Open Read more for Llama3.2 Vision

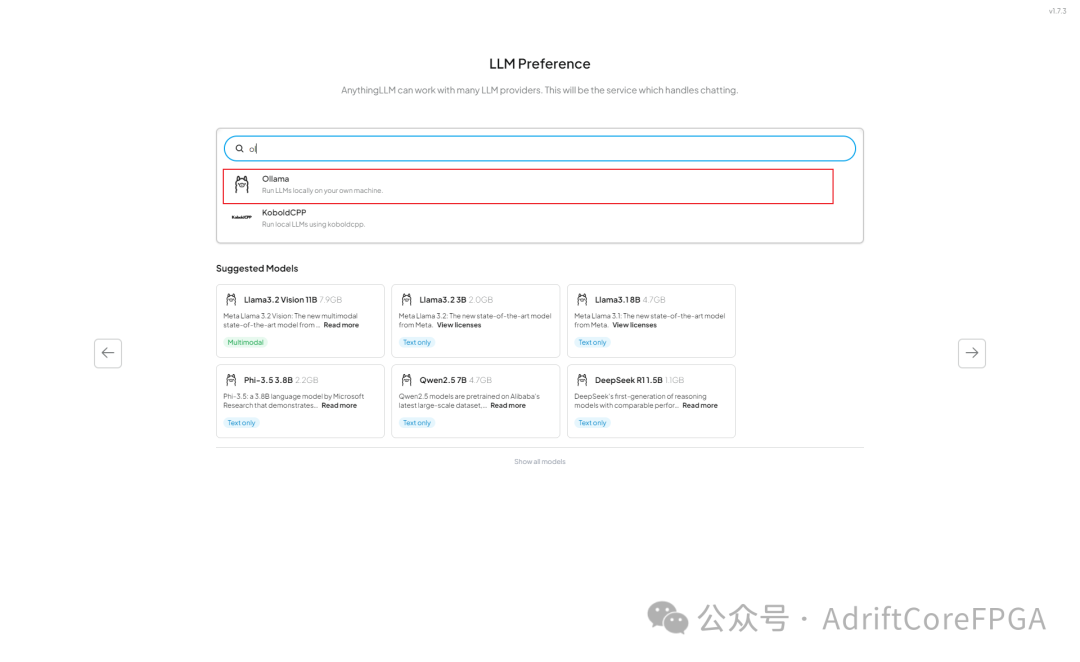341,325
